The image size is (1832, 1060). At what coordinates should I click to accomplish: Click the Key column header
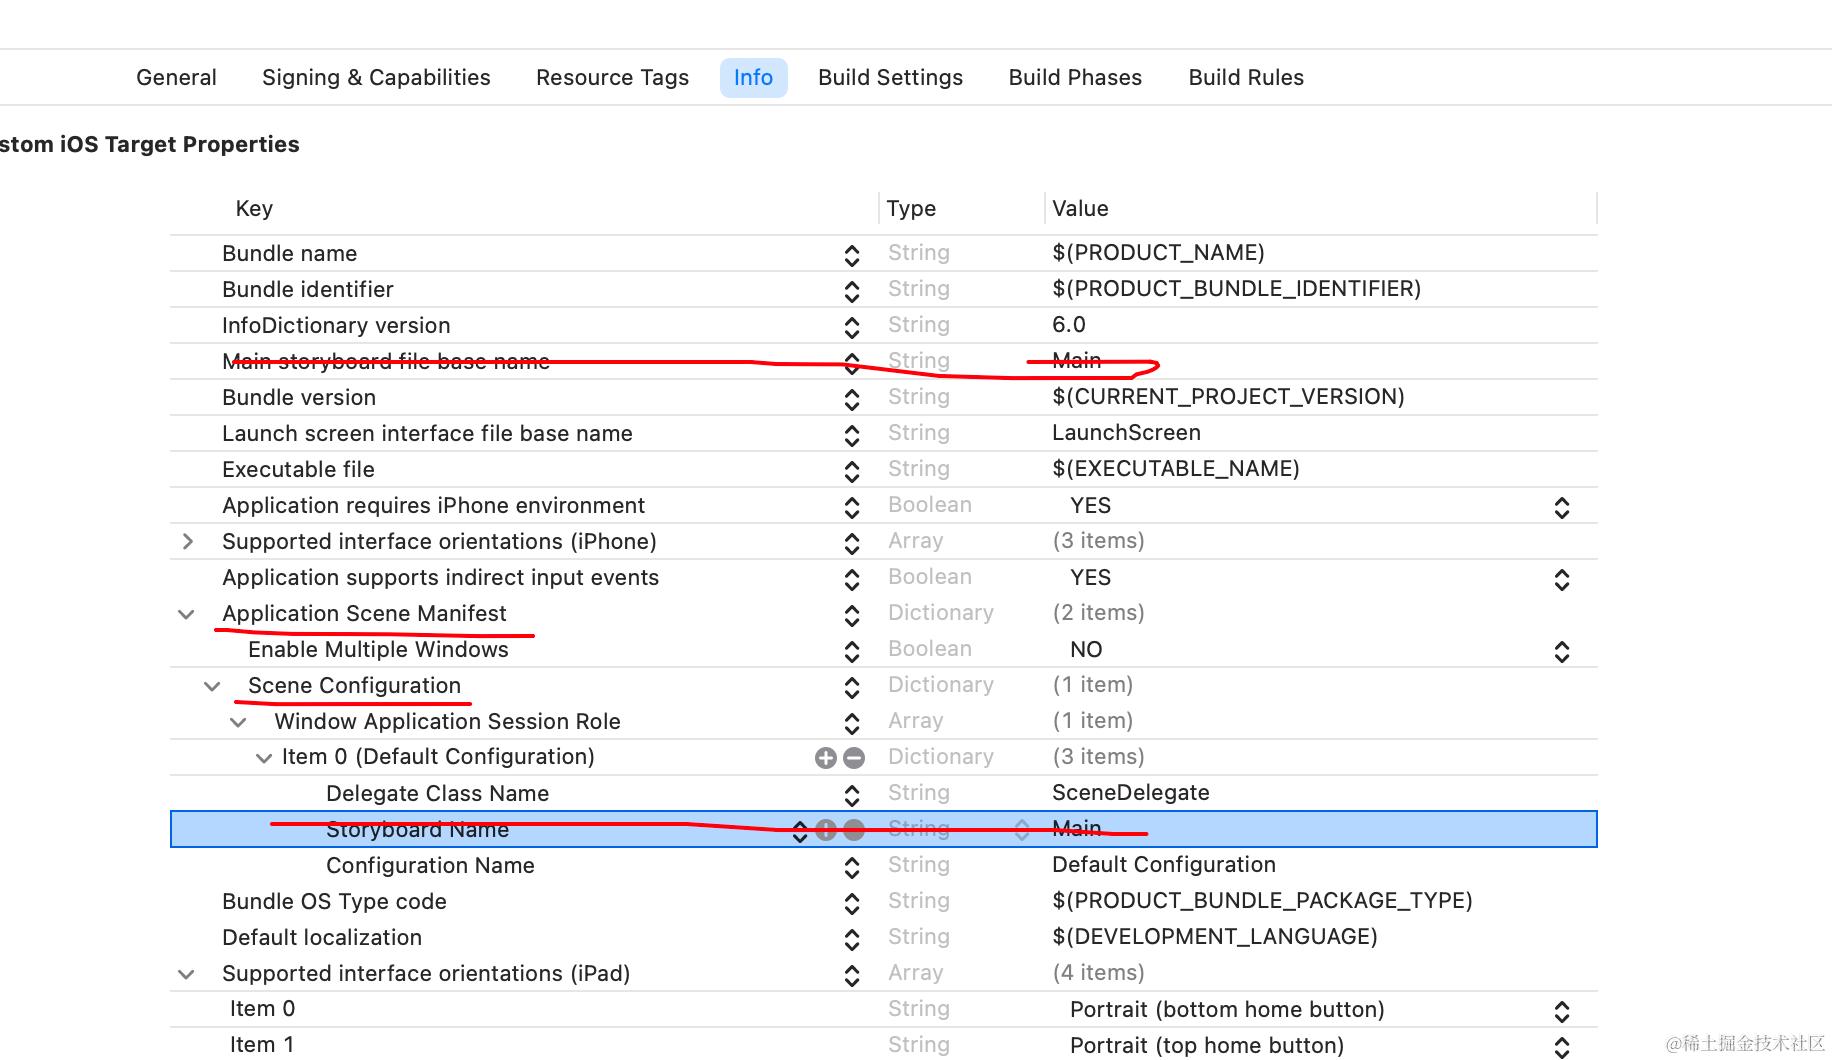(254, 209)
